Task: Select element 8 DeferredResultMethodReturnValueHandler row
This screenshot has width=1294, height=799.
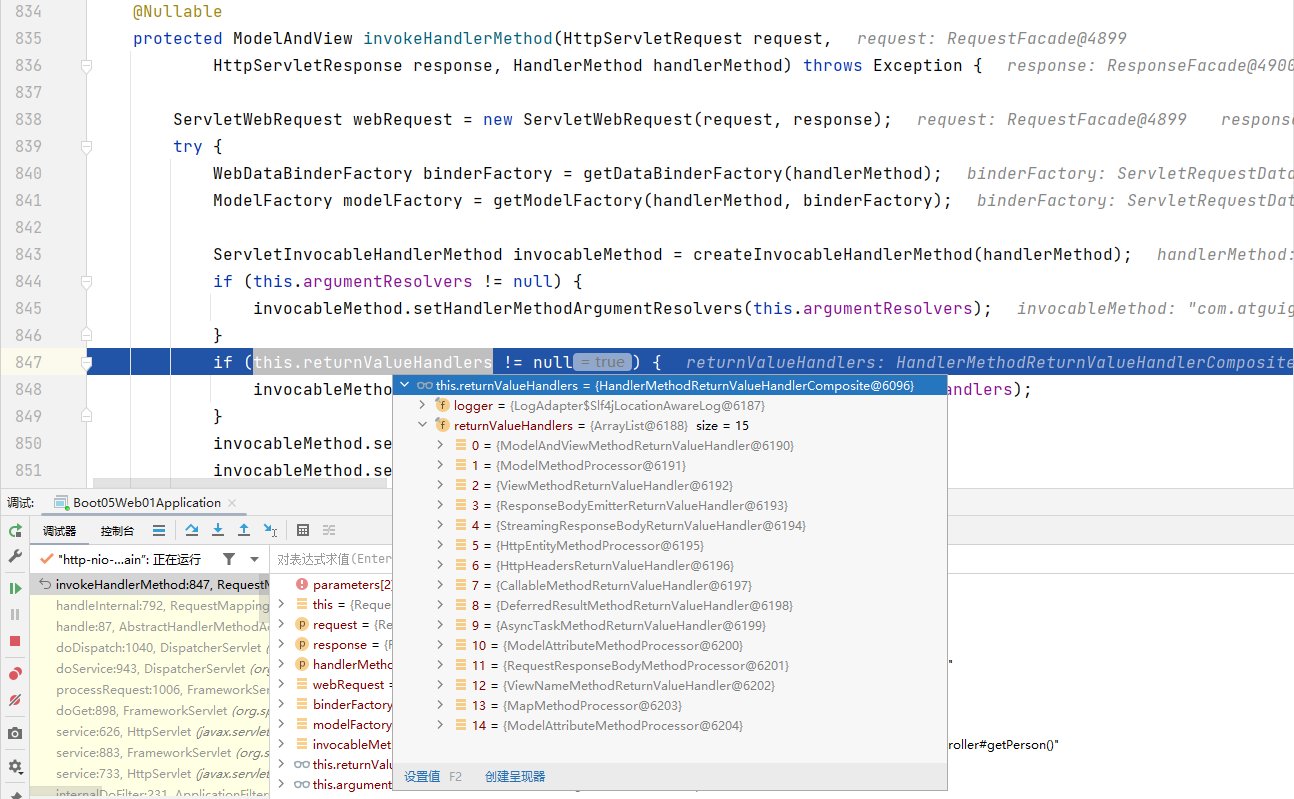Action: click(670, 605)
